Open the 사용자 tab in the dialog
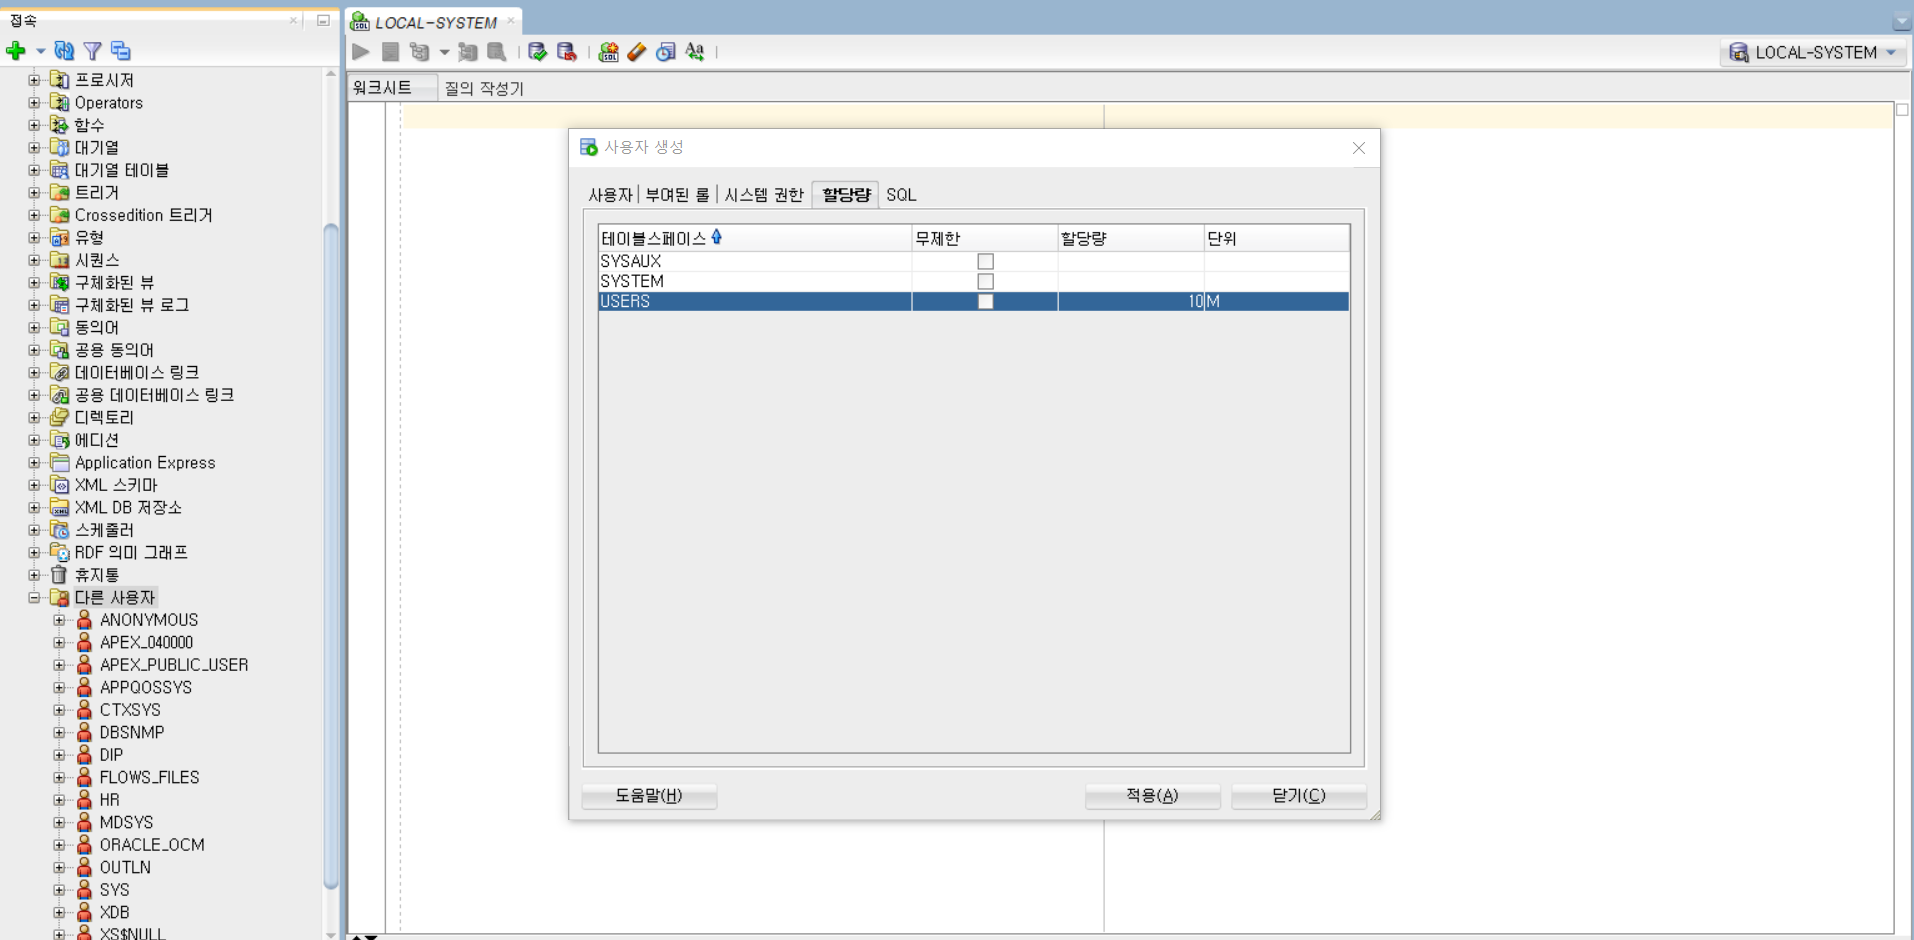The image size is (1914, 940). pyautogui.click(x=610, y=195)
